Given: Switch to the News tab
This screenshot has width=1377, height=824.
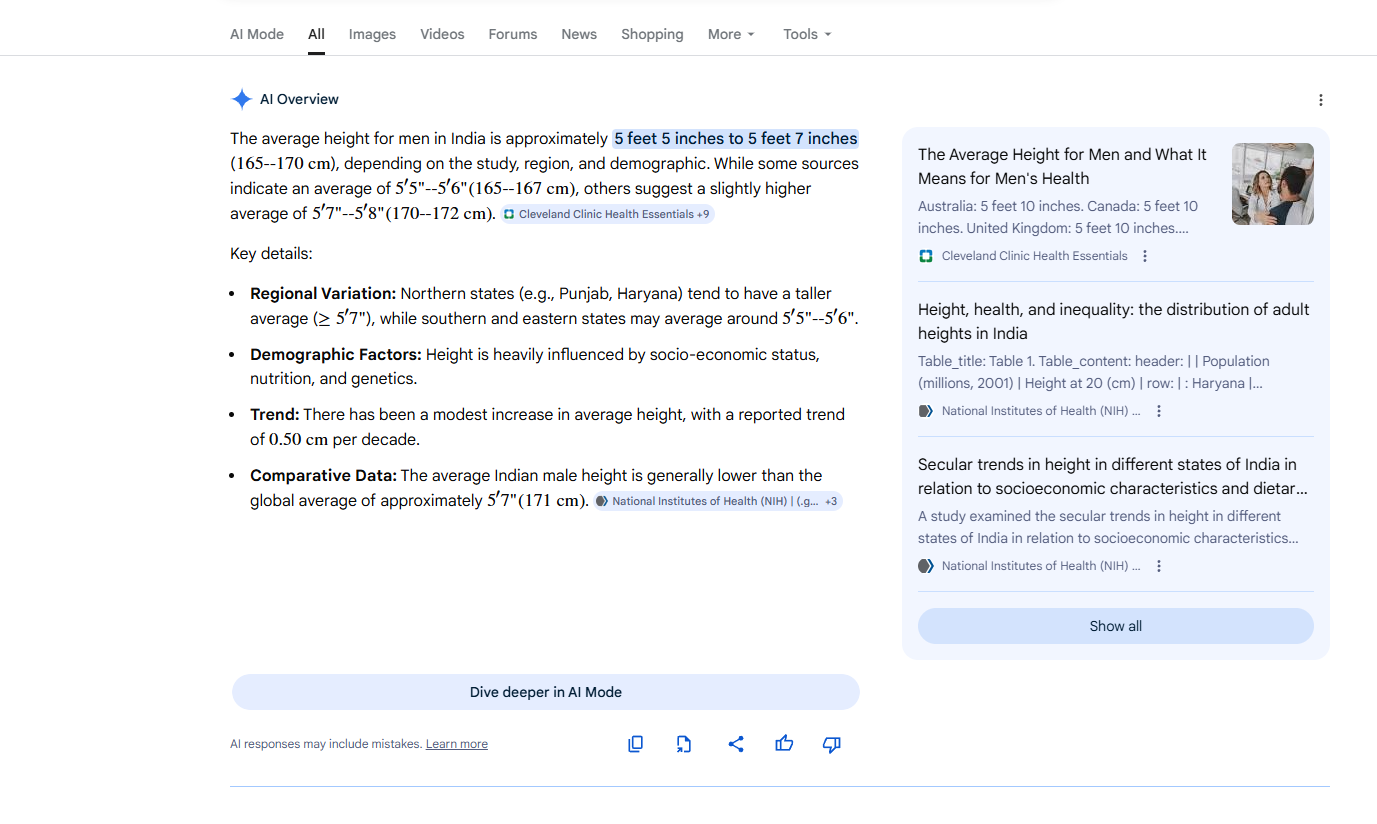Looking at the screenshot, I should click(x=579, y=34).
